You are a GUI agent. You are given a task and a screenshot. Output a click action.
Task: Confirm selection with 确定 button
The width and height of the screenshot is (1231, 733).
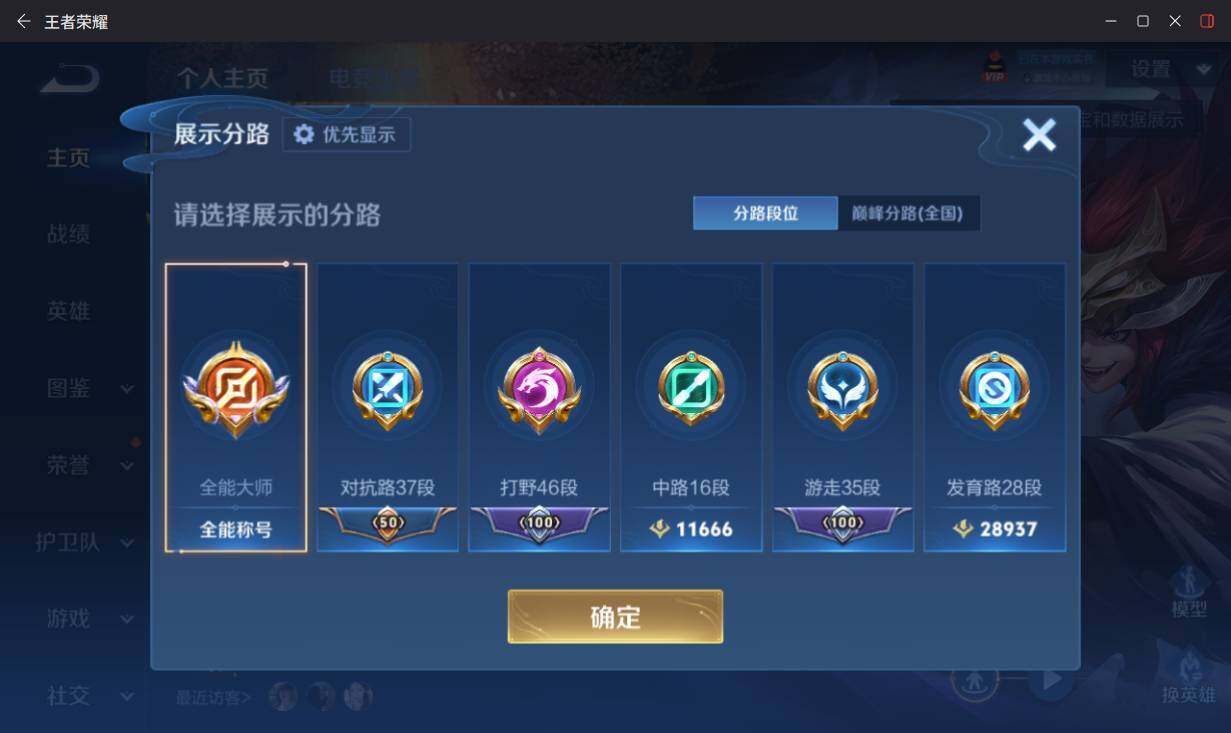[x=615, y=617]
